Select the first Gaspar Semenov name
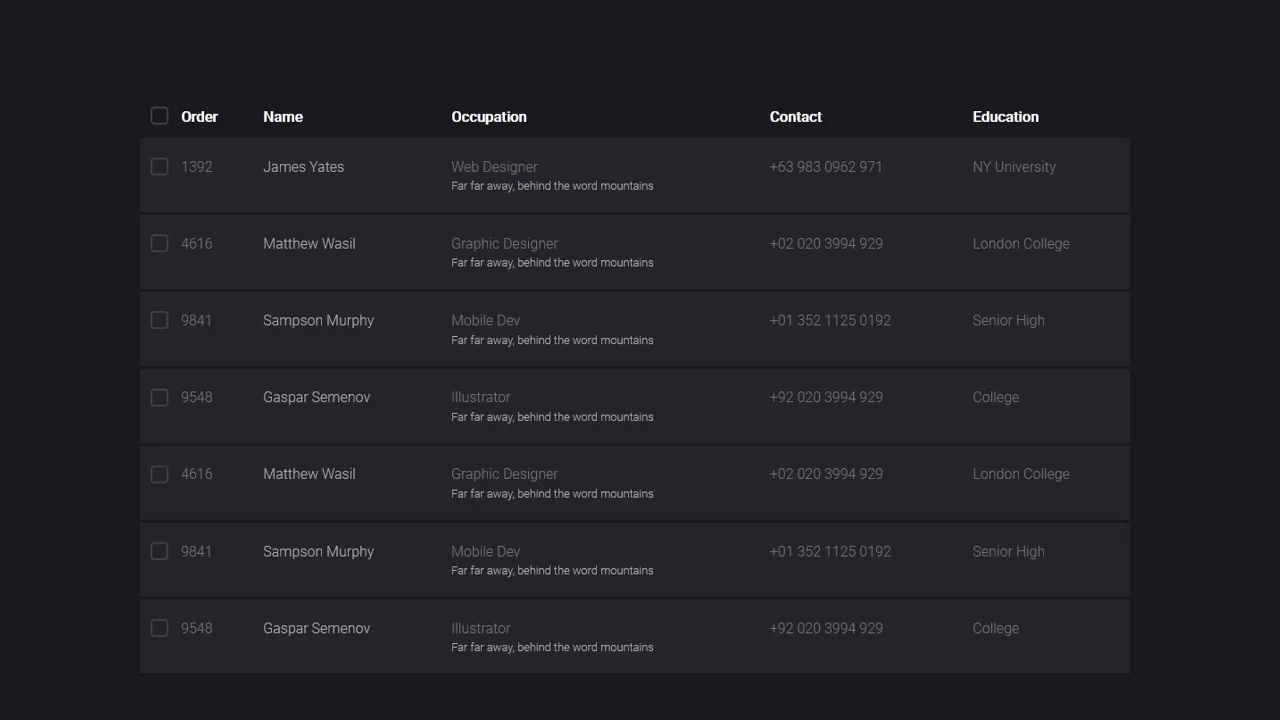Viewport: 1280px width, 720px height. point(317,397)
